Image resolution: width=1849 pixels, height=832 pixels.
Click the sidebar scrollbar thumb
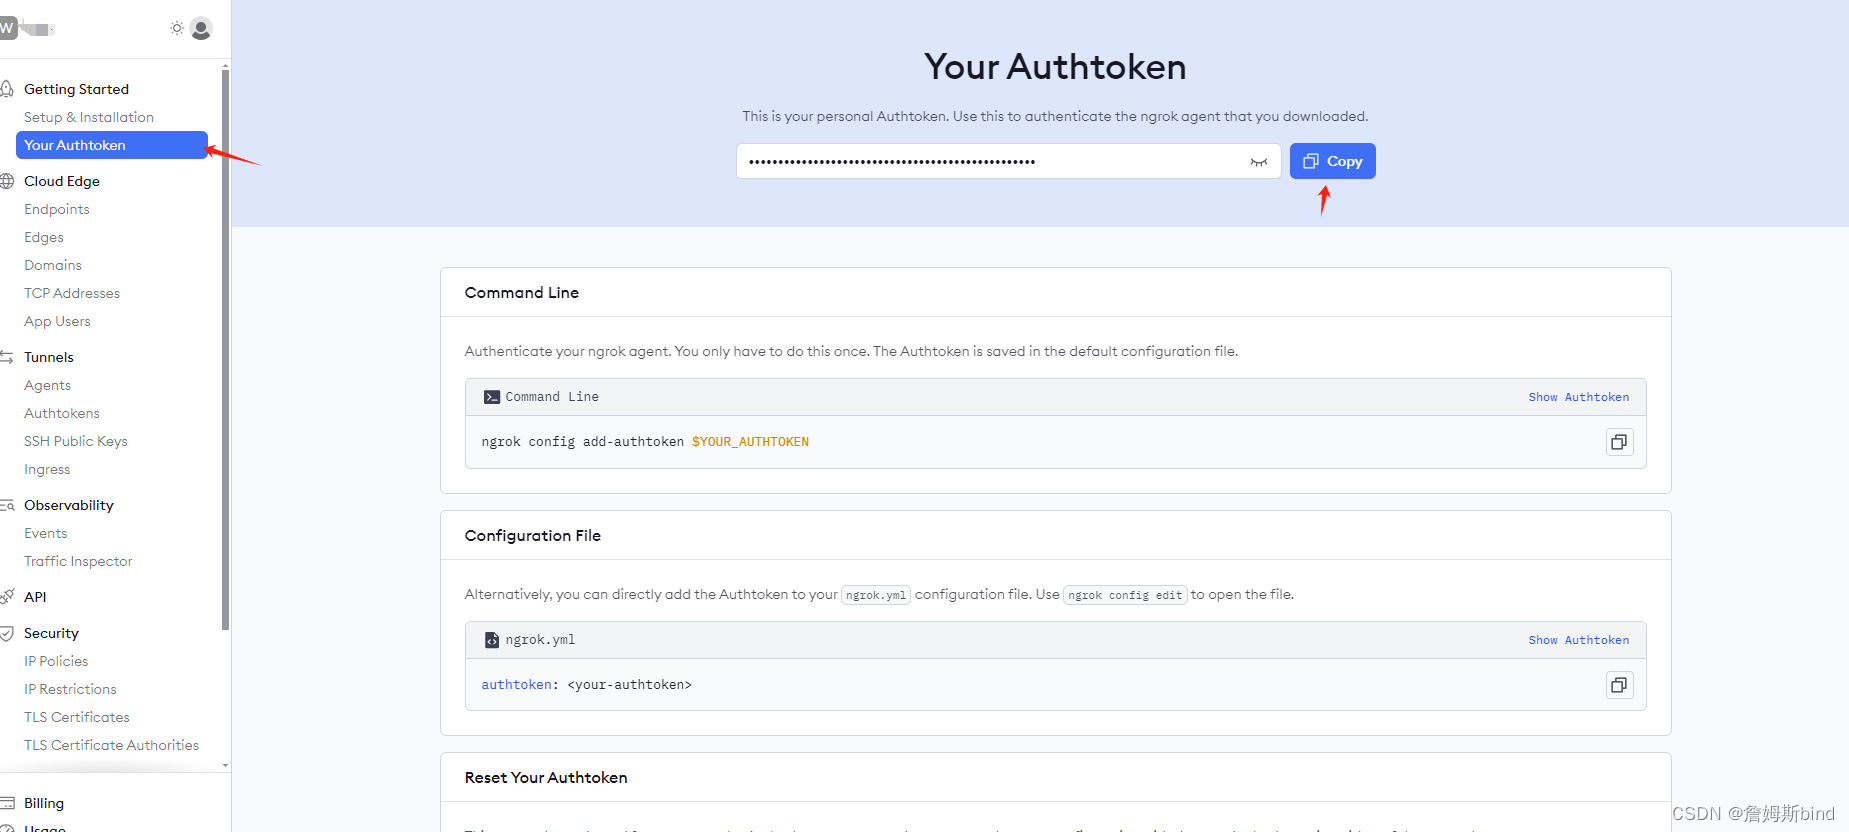(x=226, y=350)
